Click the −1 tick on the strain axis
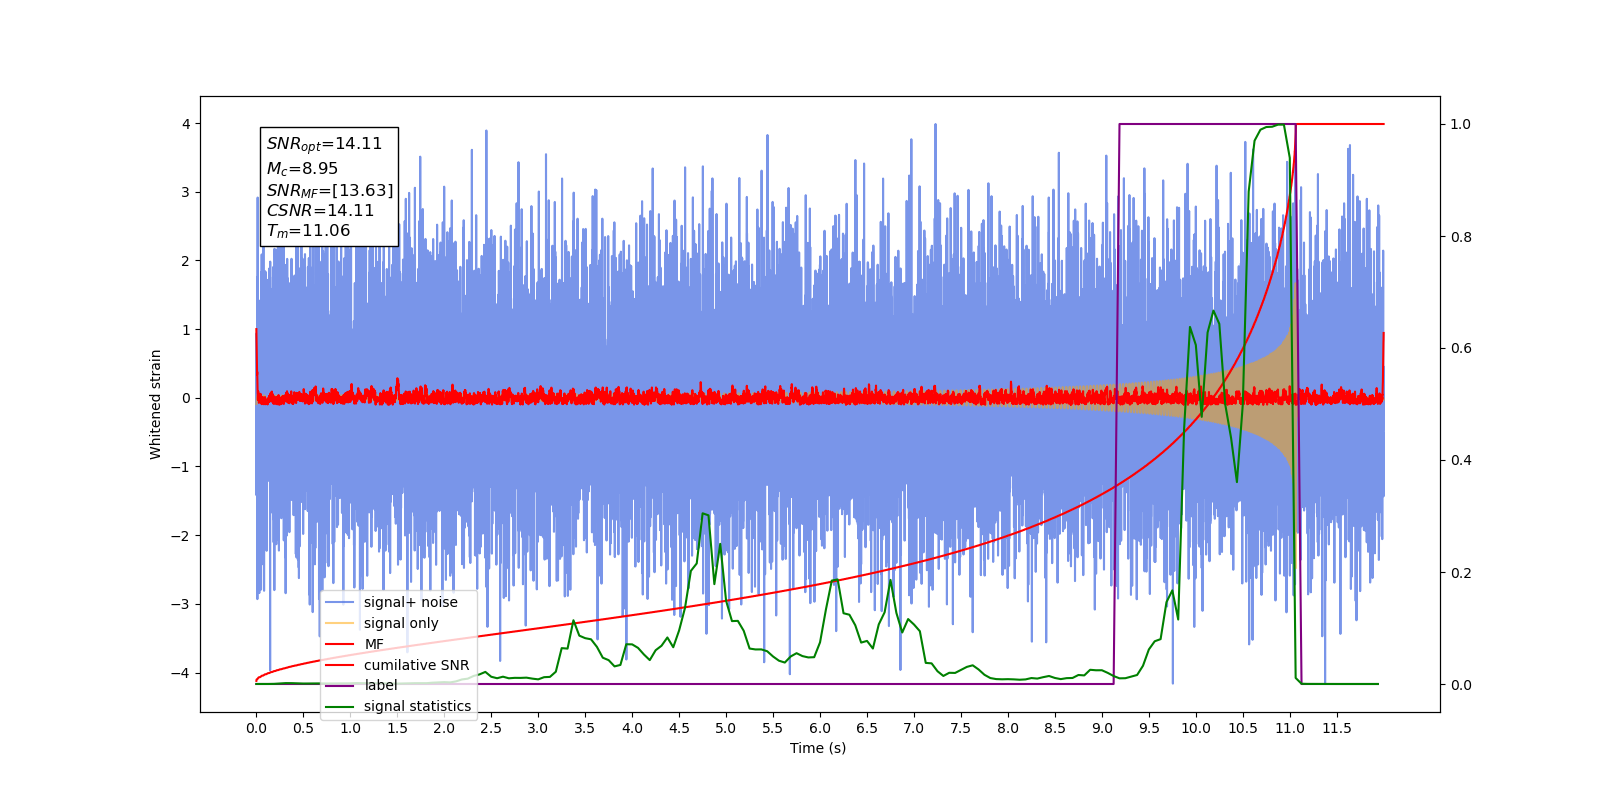 click(180, 467)
